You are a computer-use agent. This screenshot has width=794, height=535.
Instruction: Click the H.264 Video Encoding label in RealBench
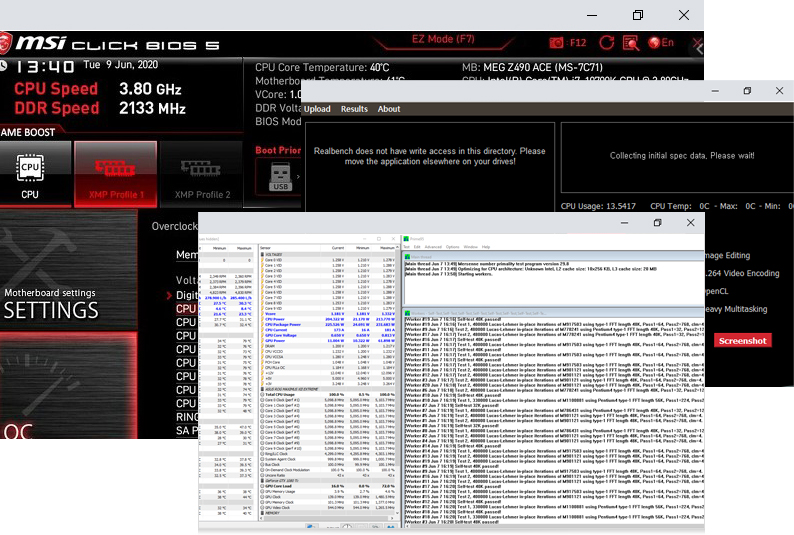[x=742, y=273]
